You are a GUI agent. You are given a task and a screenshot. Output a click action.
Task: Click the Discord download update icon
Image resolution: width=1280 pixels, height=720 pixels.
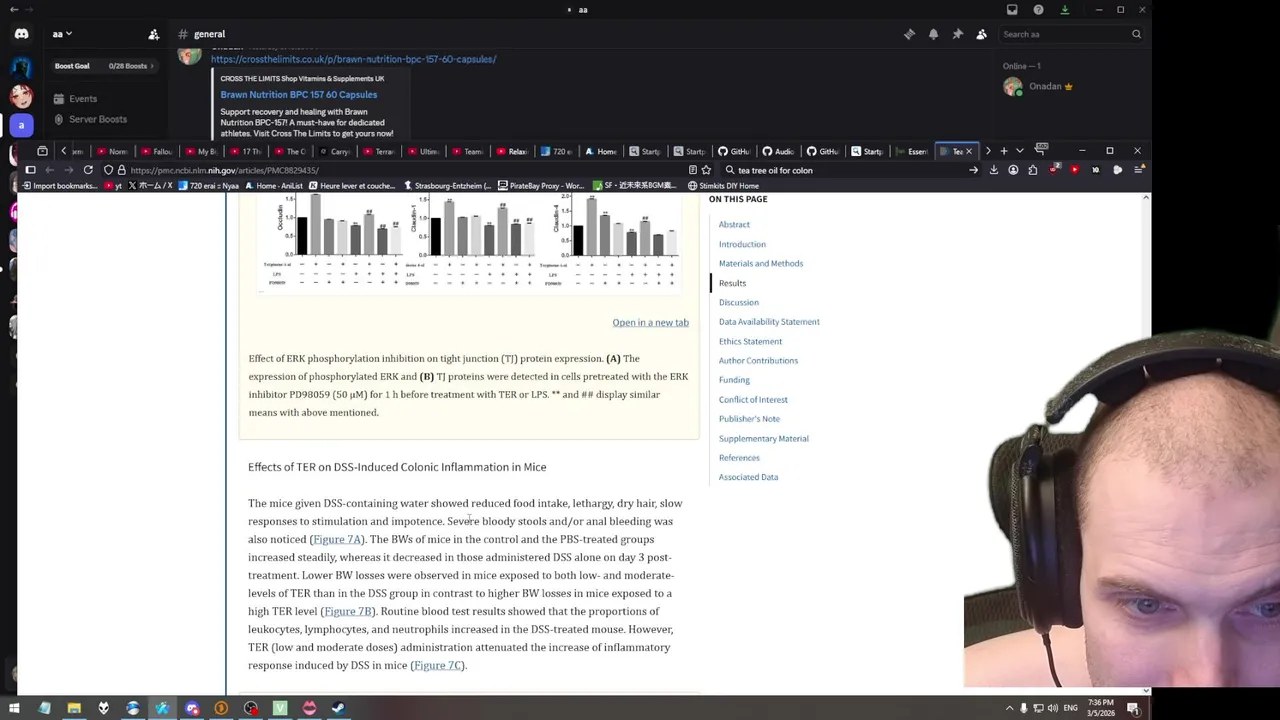(1064, 10)
